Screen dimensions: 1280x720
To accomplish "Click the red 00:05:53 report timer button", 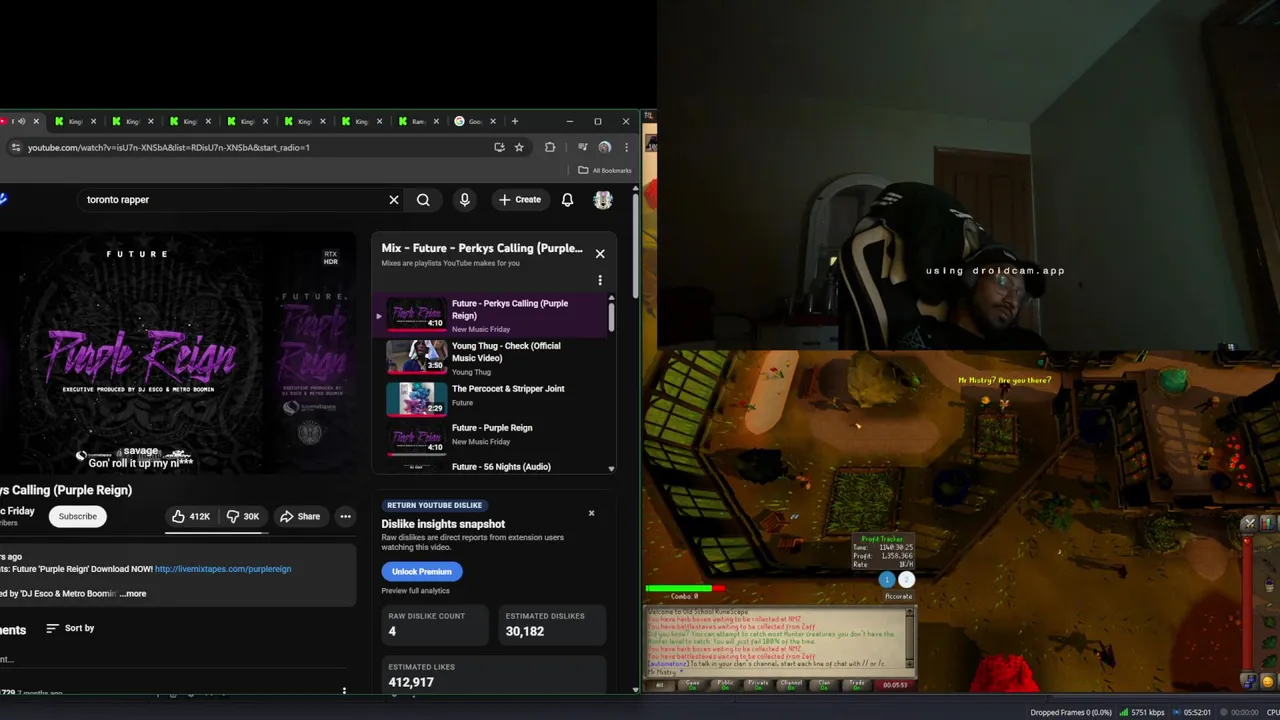I will [895, 685].
